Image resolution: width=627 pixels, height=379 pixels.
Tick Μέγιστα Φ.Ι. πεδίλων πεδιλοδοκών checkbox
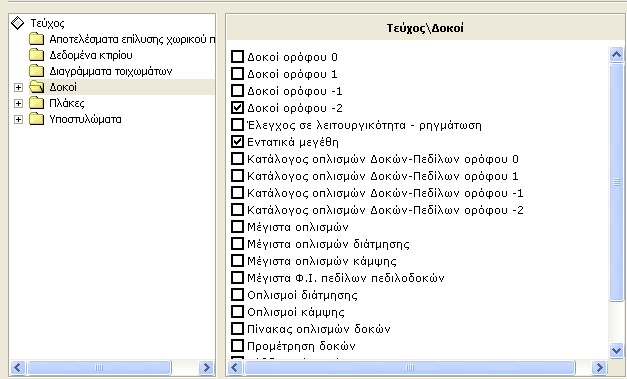coord(238,278)
